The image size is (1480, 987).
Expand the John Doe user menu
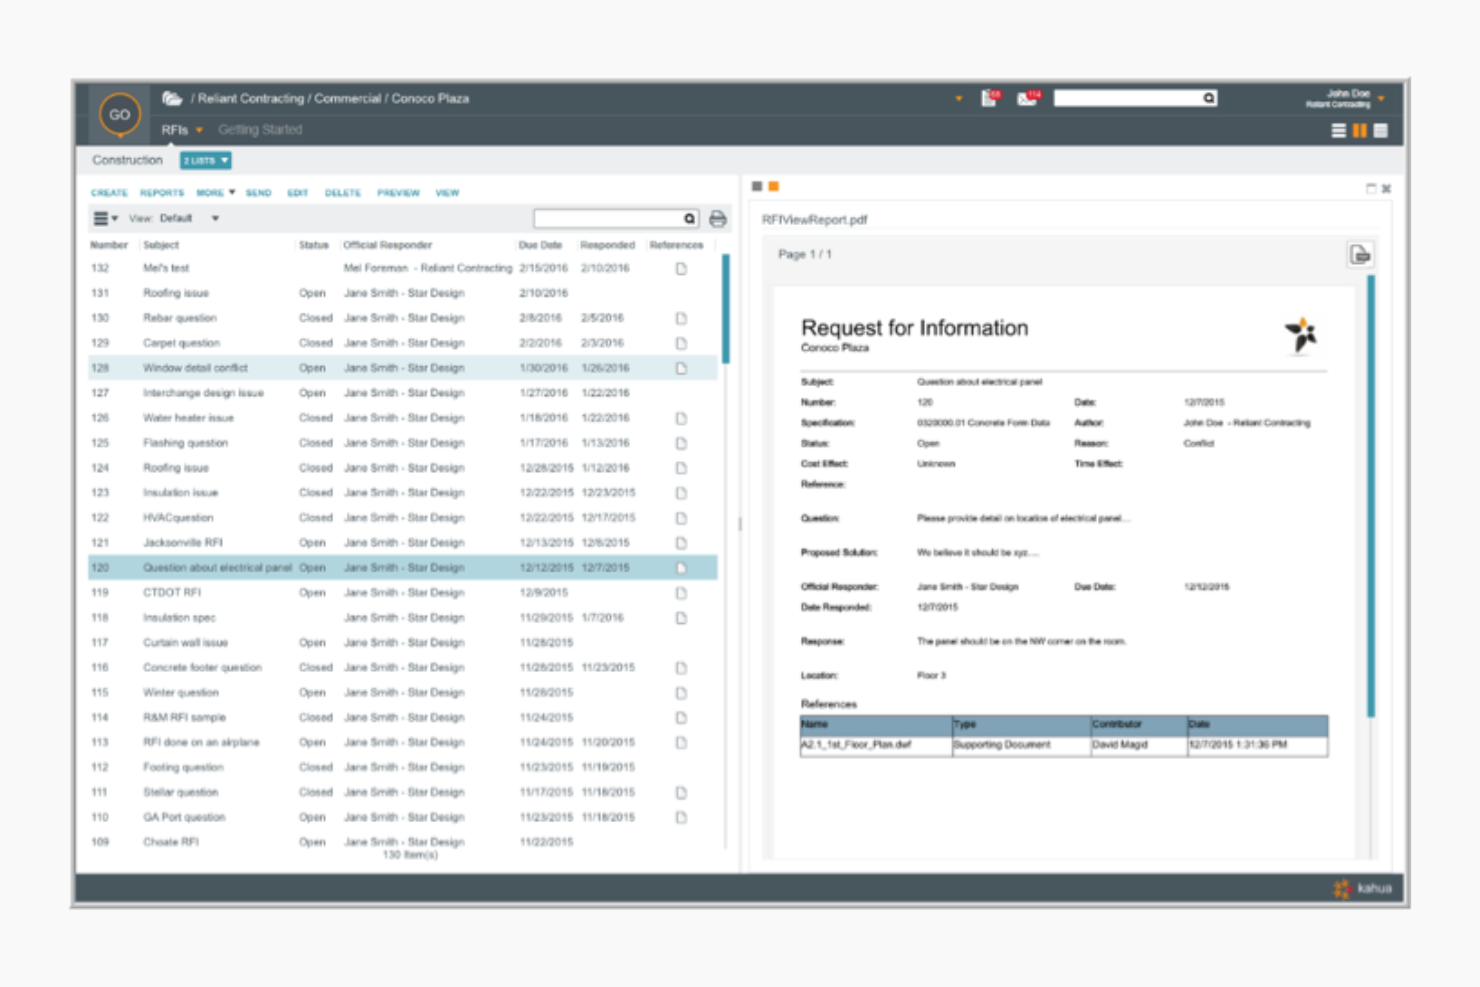click(x=1381, y=98)
